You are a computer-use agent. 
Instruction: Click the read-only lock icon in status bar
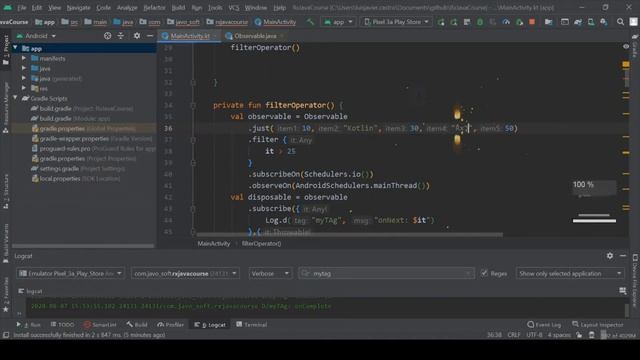coord(579,335)
